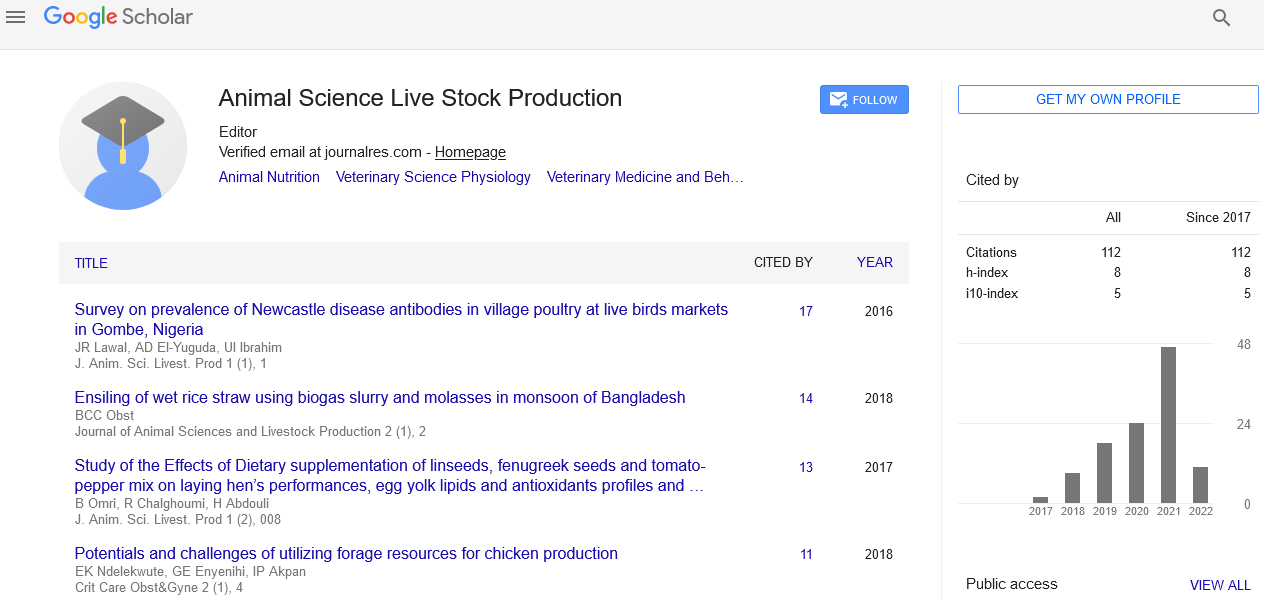
Task: Open Veterinary Science Physiology tag
Action: tap(433, 177)
